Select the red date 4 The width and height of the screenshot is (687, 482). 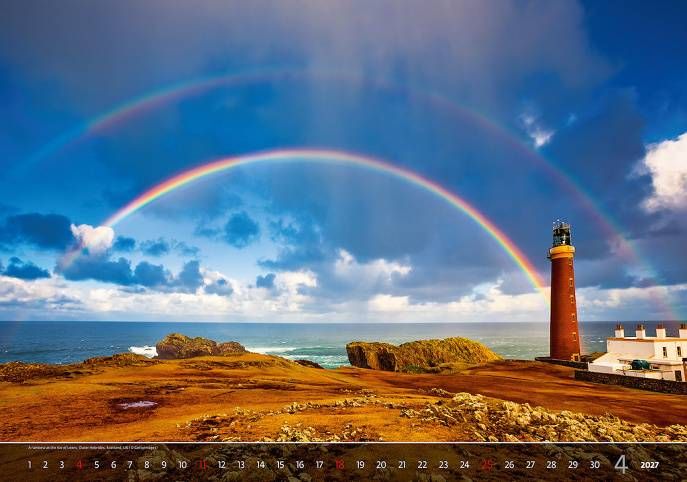79,464
